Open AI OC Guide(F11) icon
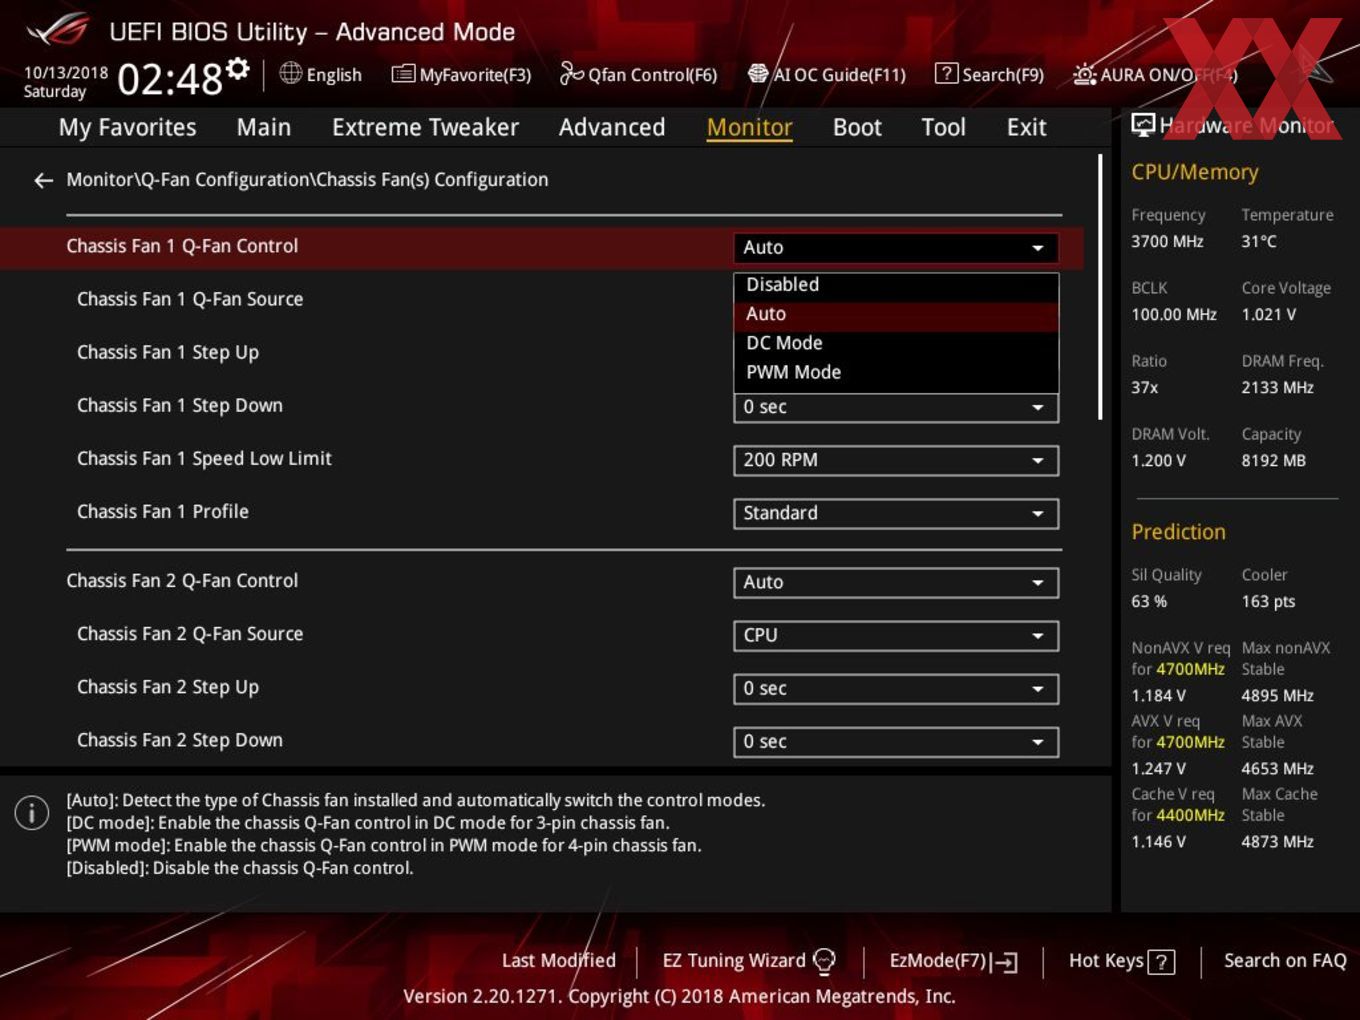This screenshot has height=1020, width=1360. click(758, 74)
